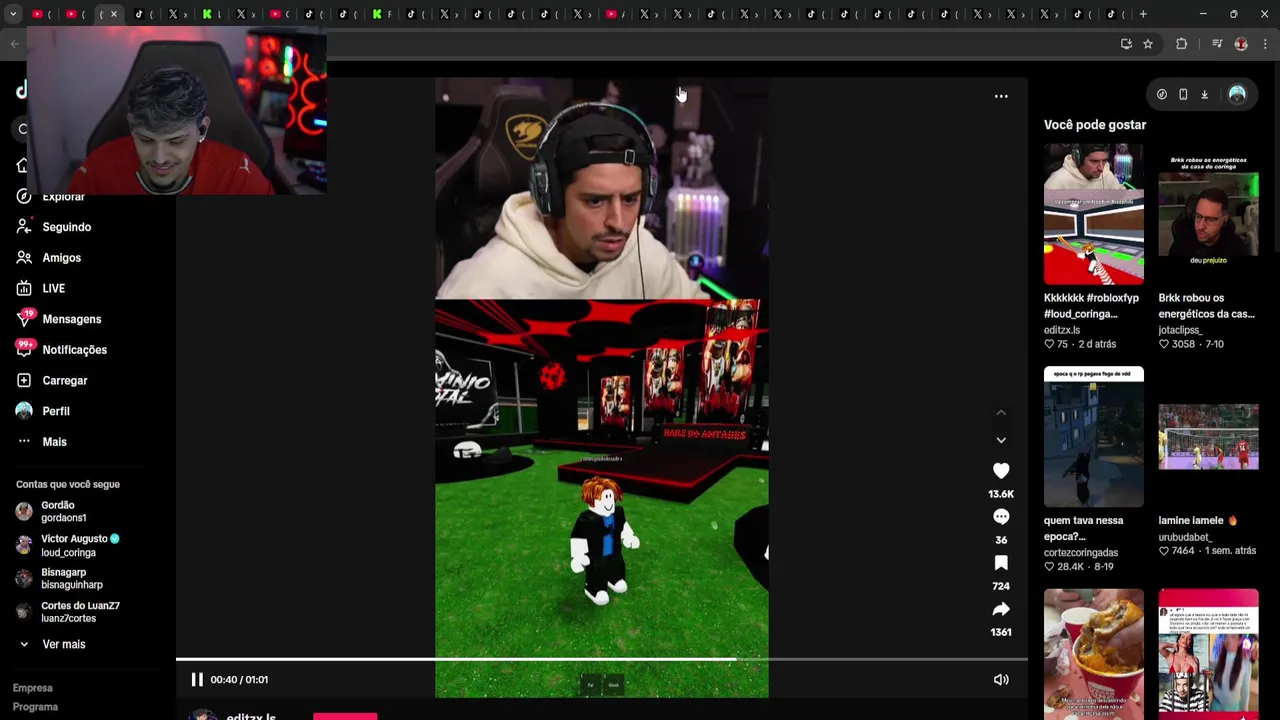The image size is (1280, 720).
Task: Open the three-dot video options menu
Action: (x=1001, y=96)
